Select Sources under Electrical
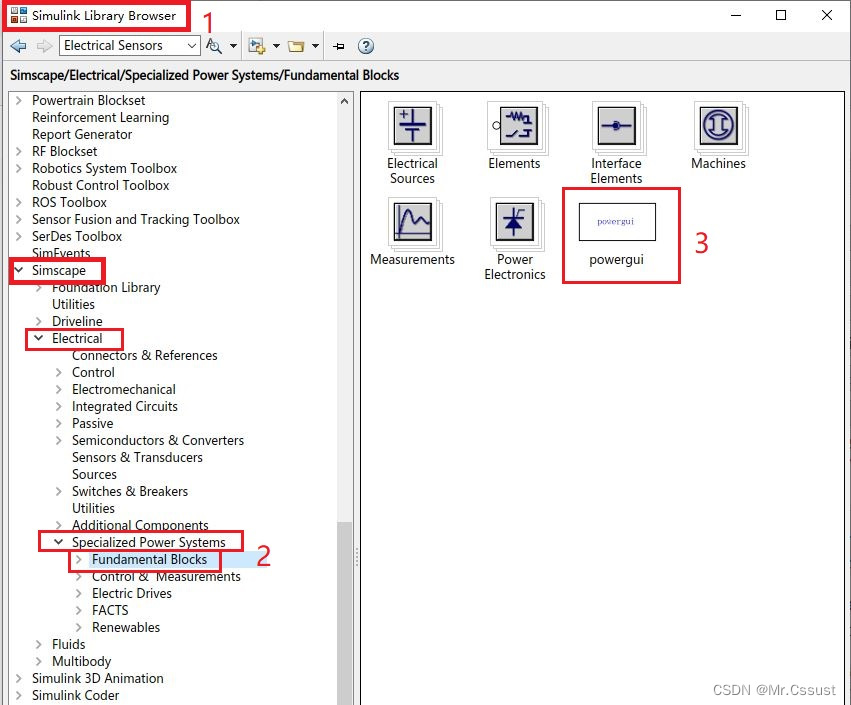 coord(94,474)
